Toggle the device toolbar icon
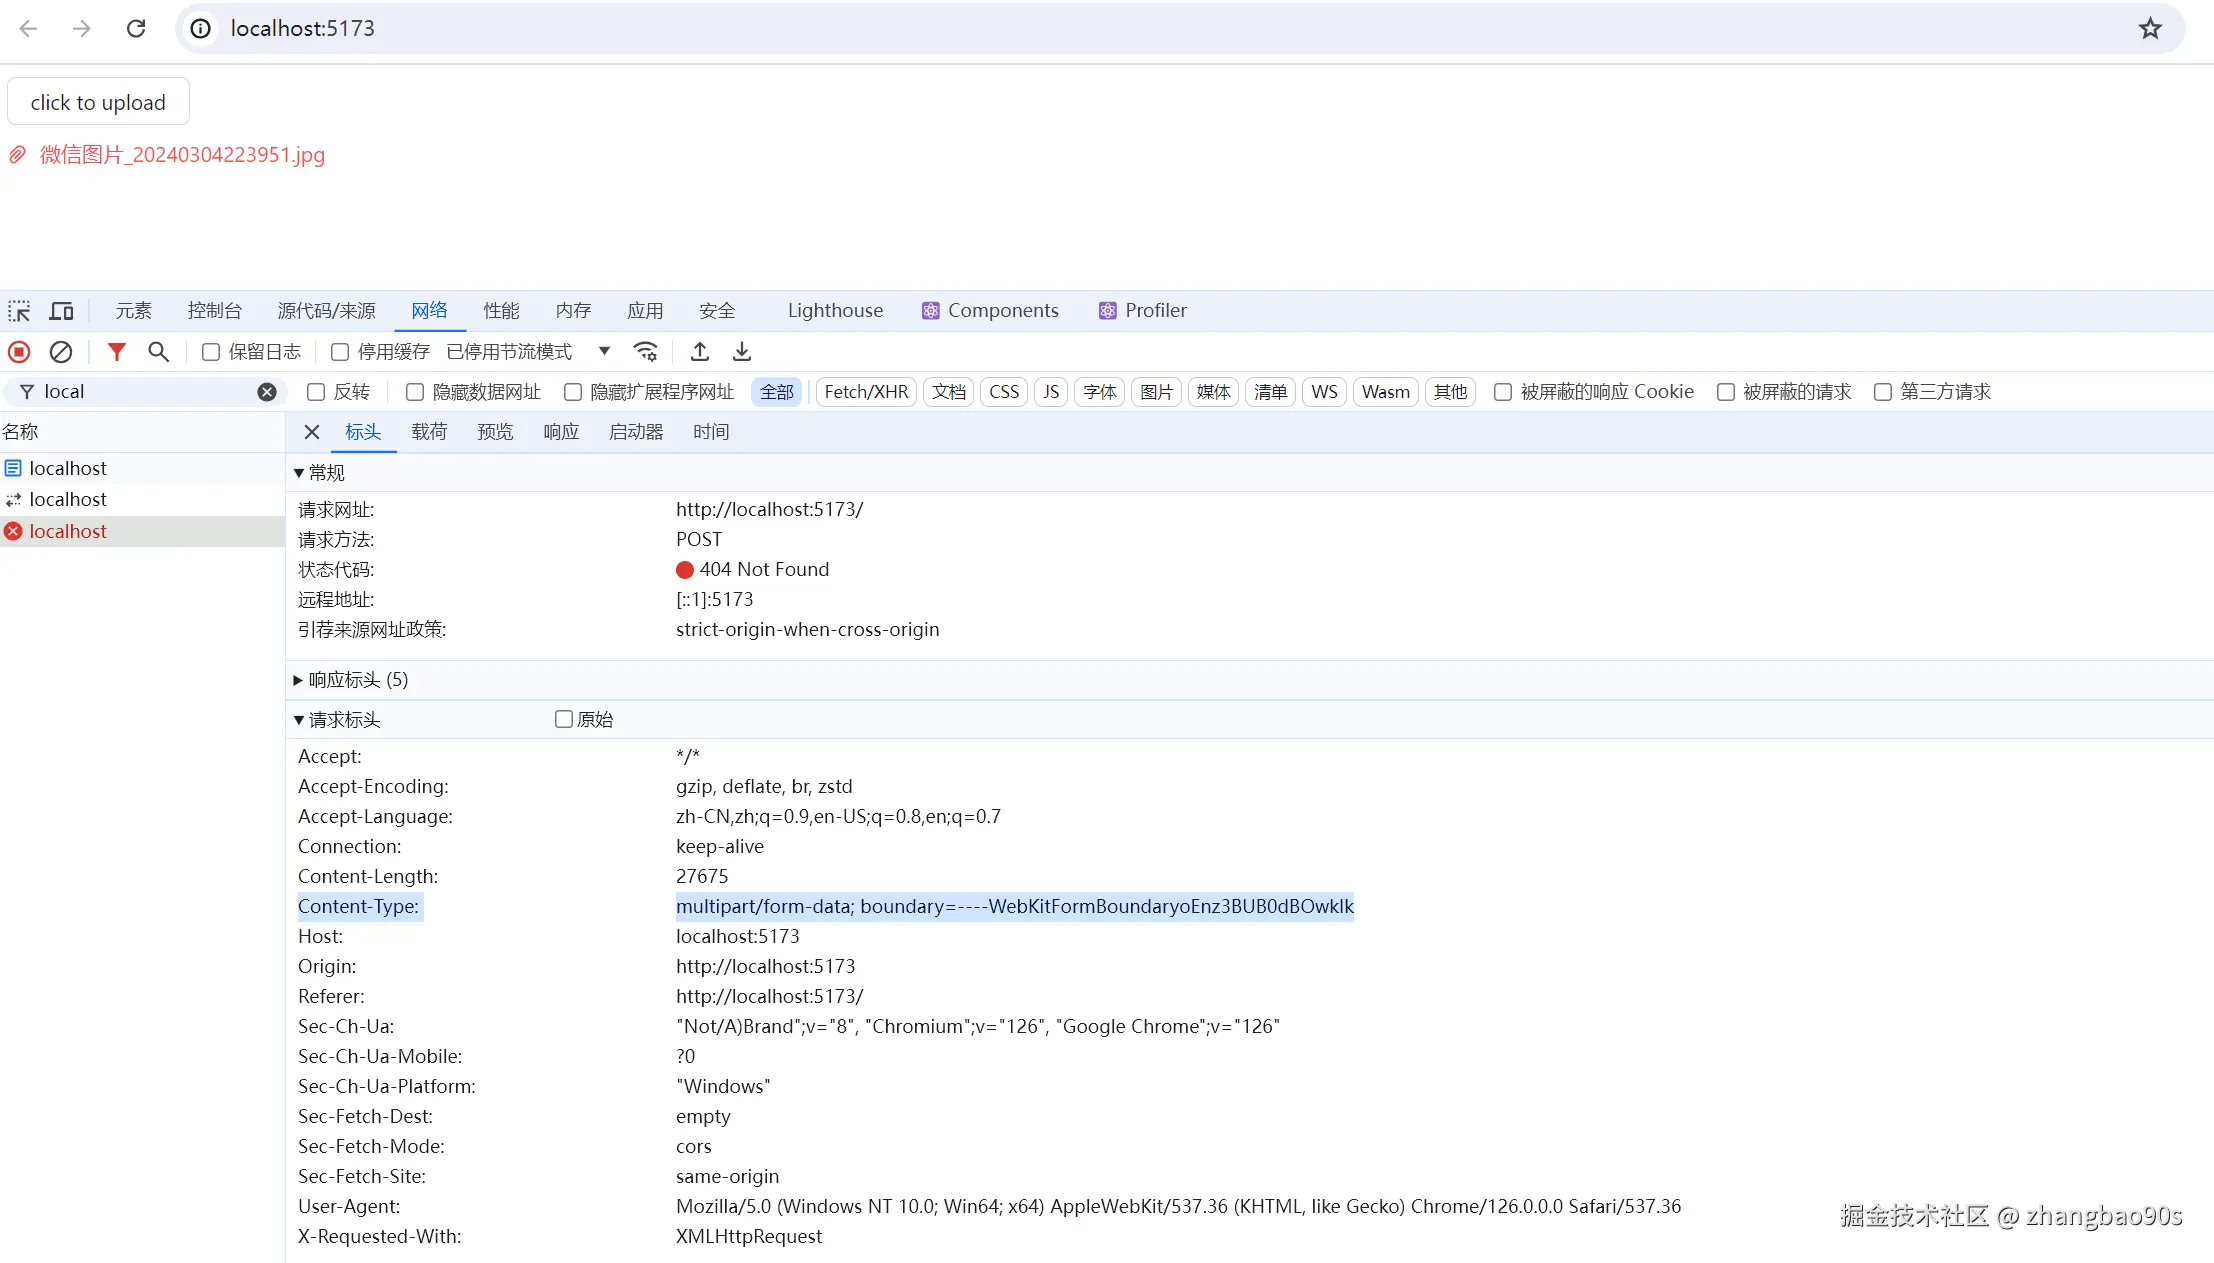This screenshot has height=1263, width=2214. point(62,311)
